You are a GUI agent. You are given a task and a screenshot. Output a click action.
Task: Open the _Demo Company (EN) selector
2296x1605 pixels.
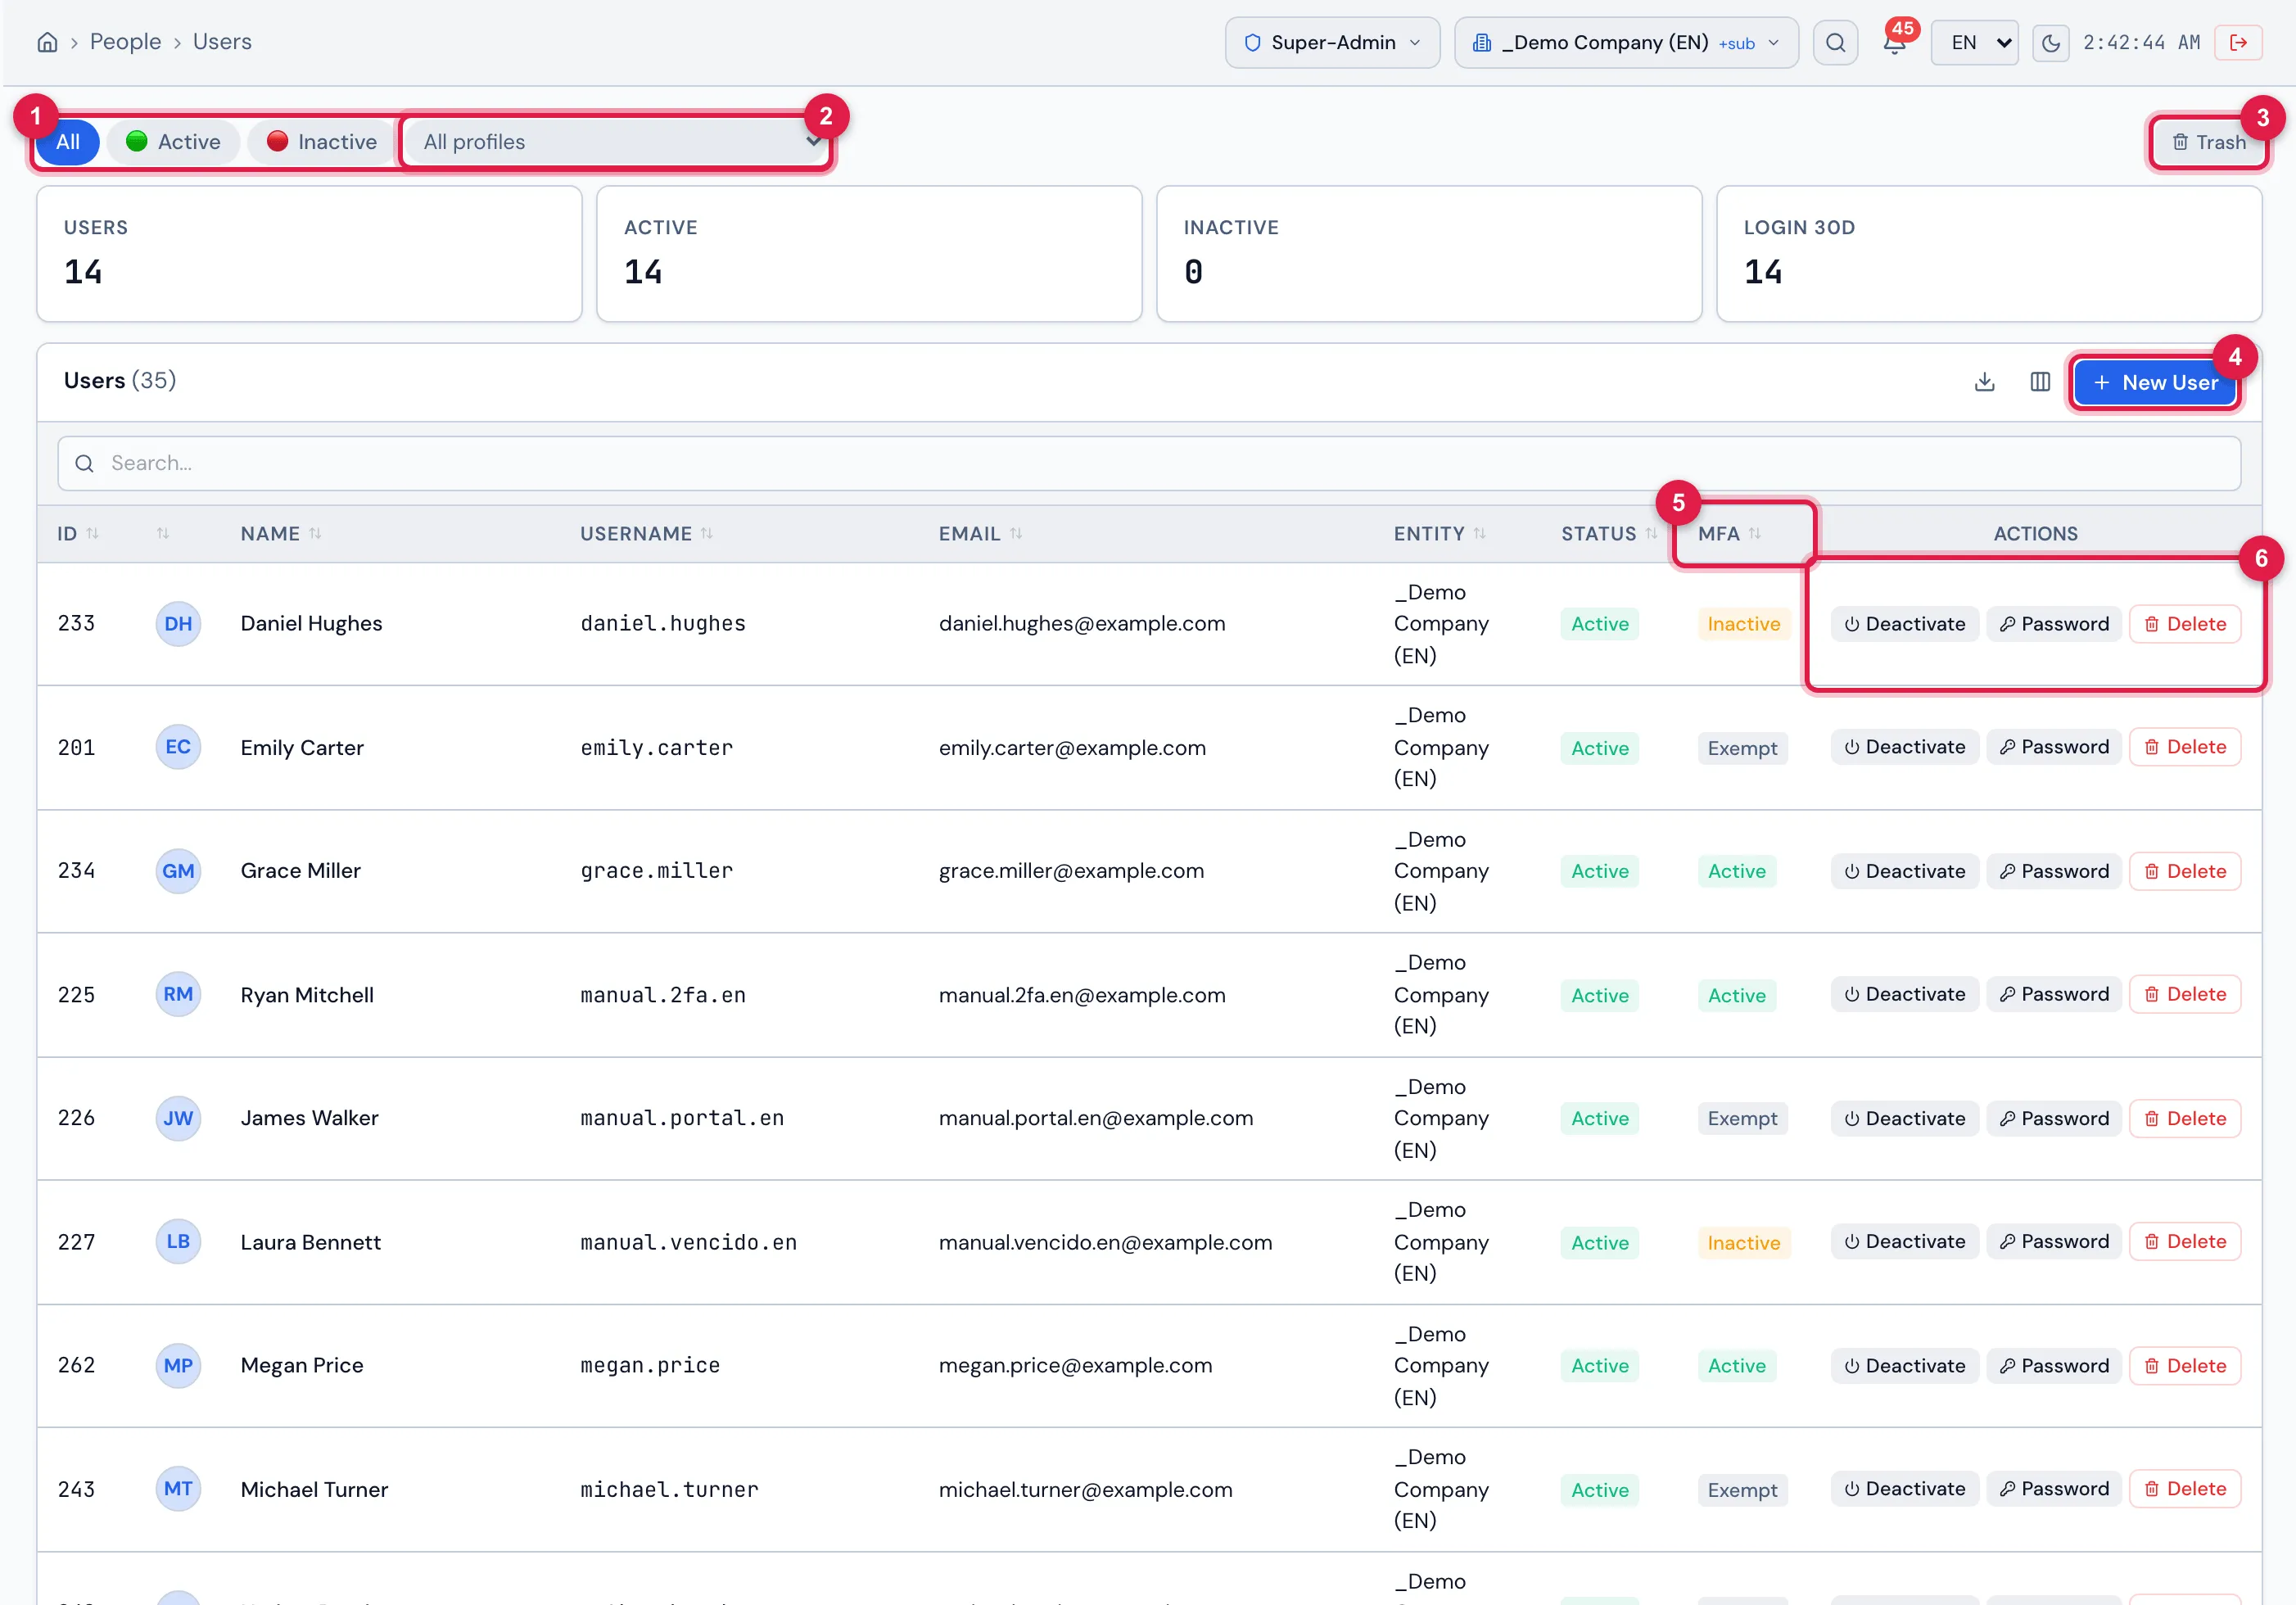[x=1625, y=42]
